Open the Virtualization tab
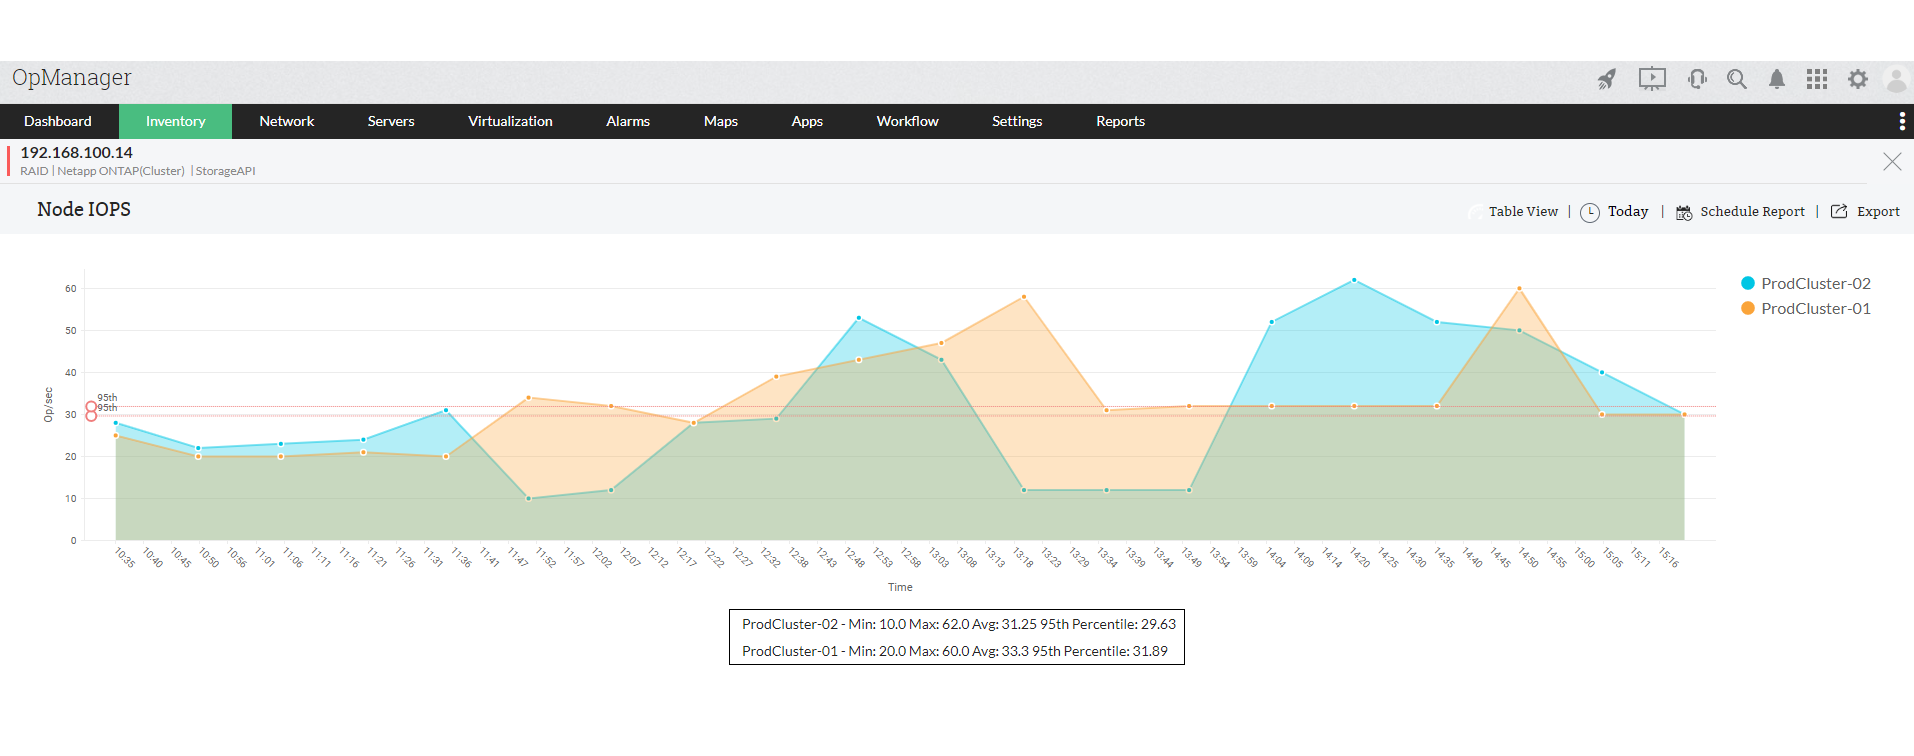The image size is (1914, 756). click(x=510, y=121)
